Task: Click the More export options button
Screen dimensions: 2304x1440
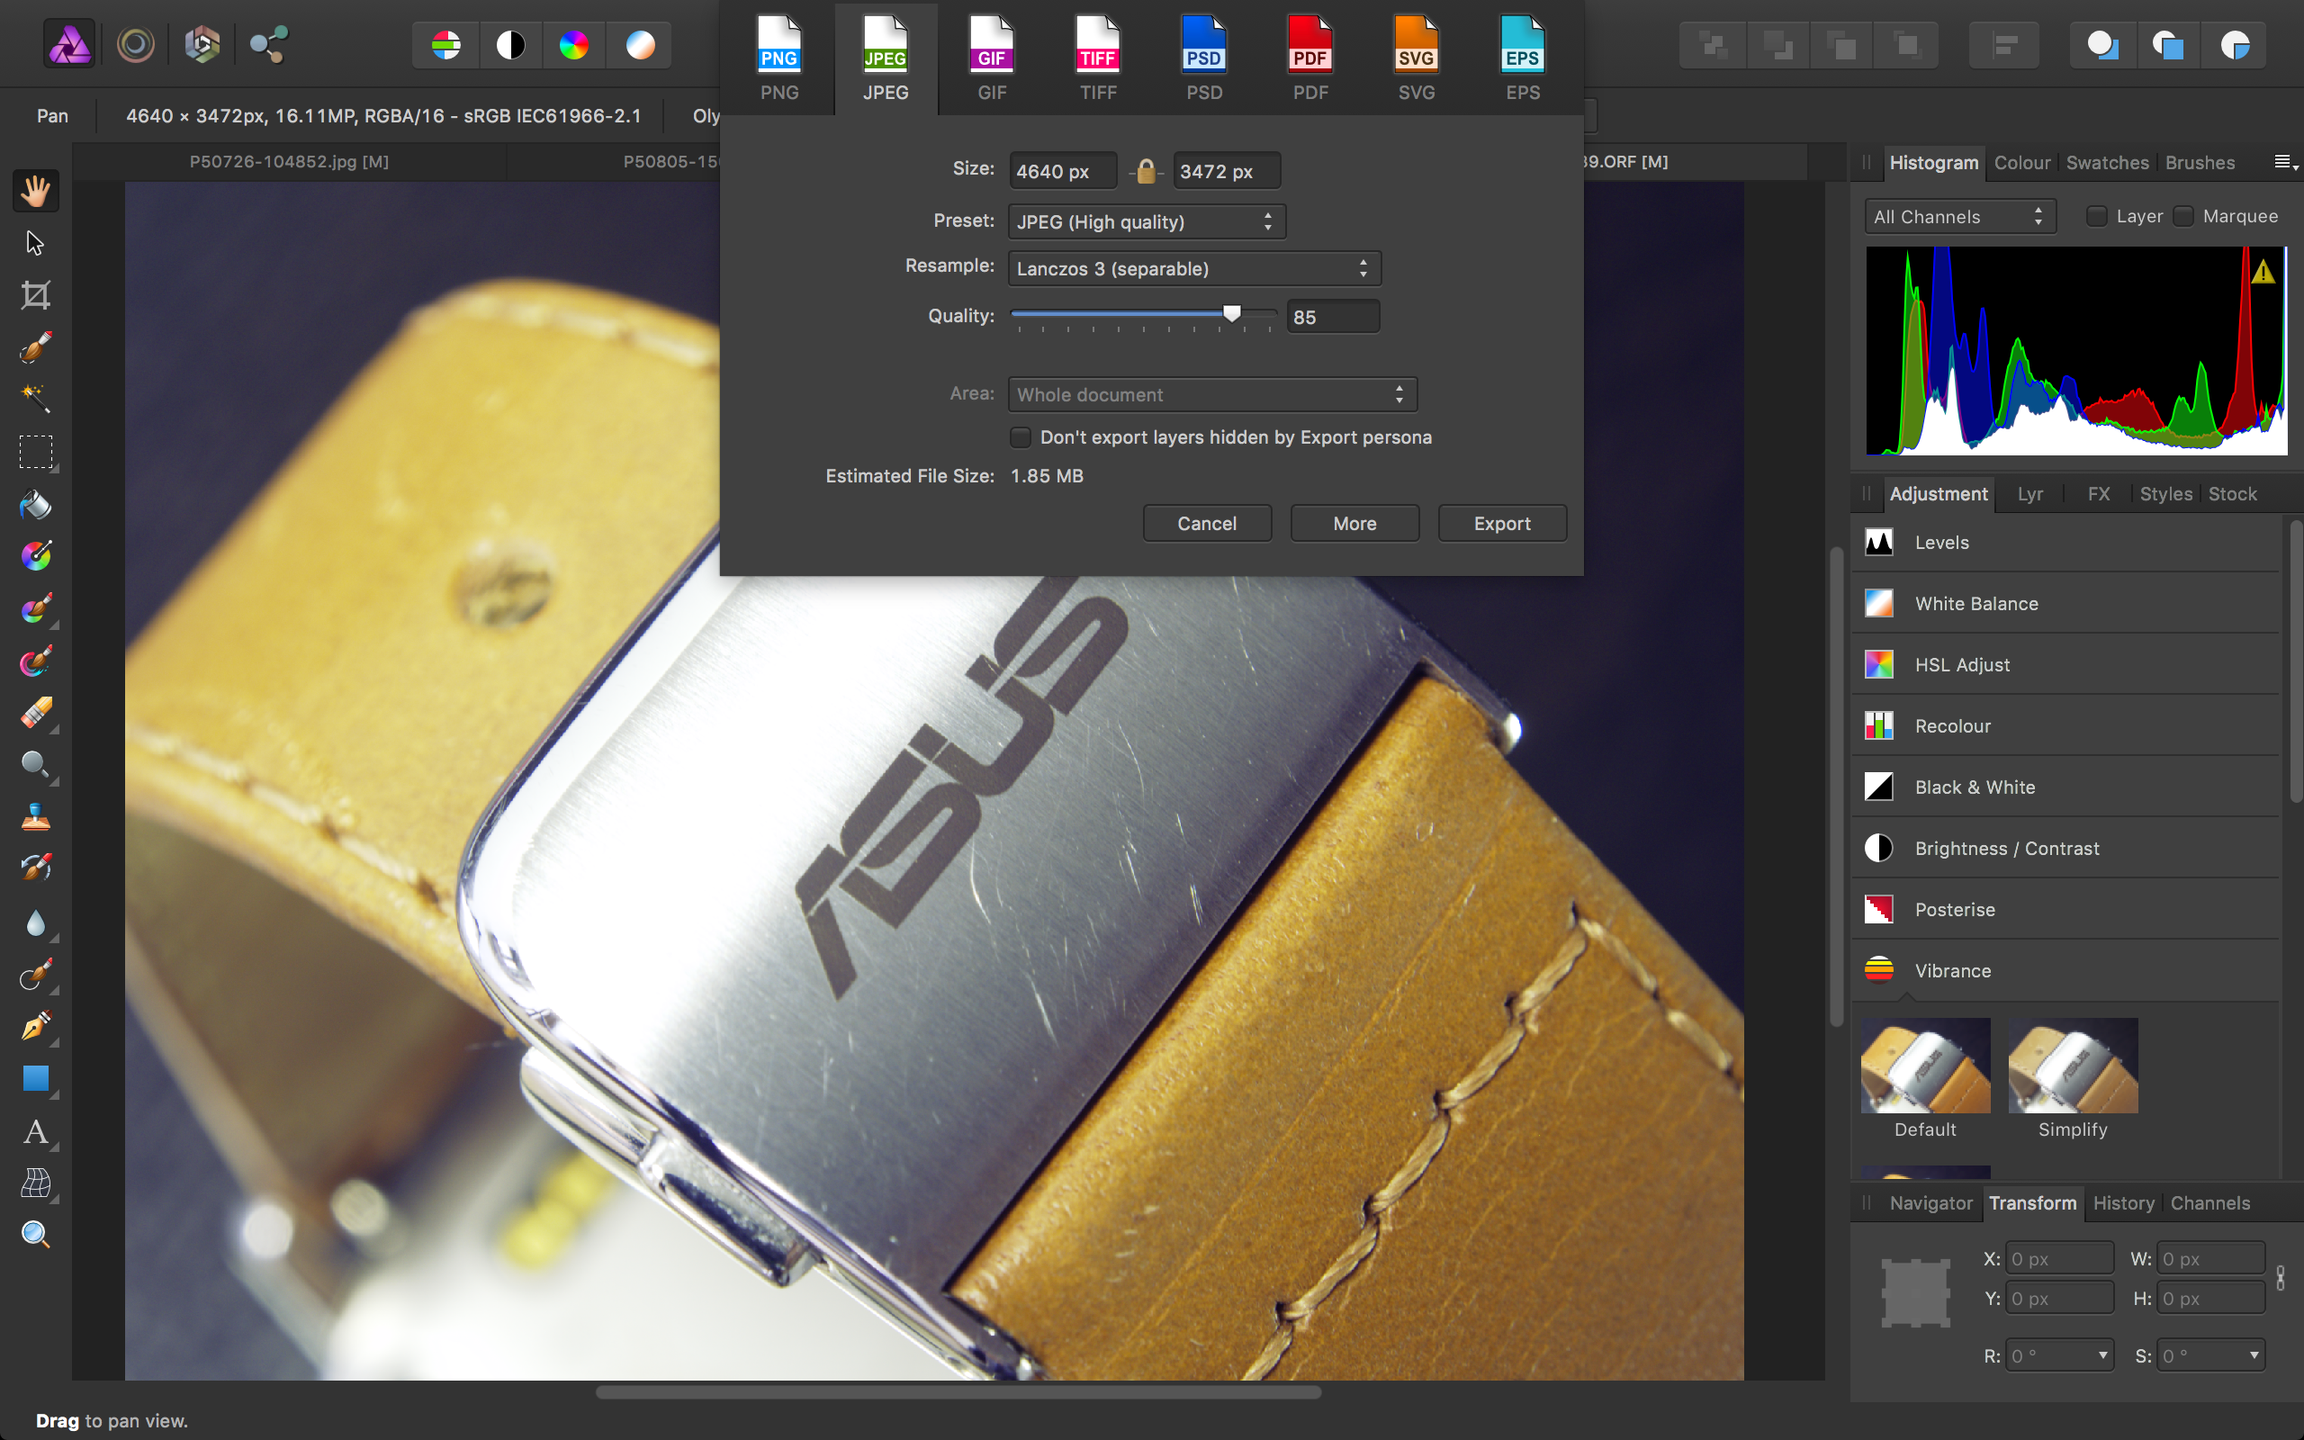Action: point(1355,523)
